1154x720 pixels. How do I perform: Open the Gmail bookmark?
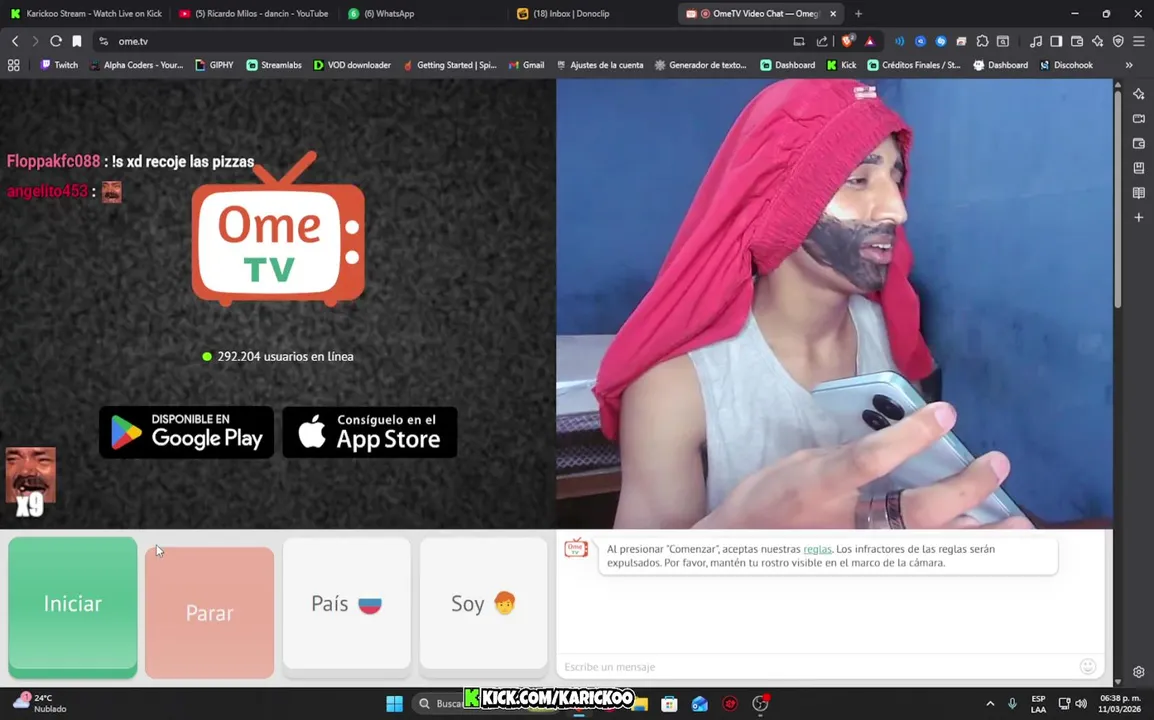[x=526, y=65]
